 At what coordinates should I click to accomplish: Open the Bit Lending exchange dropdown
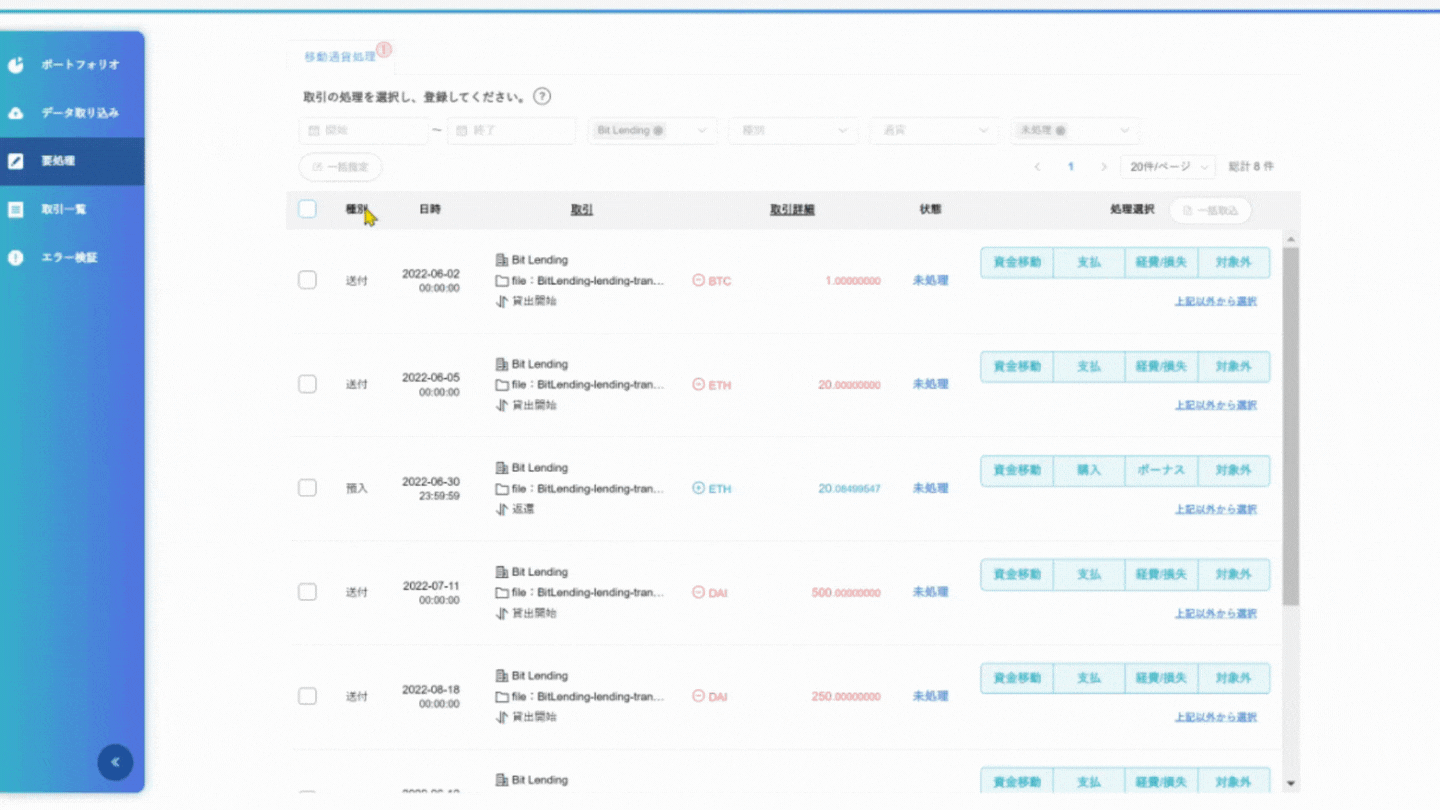(x=652, y=131)
